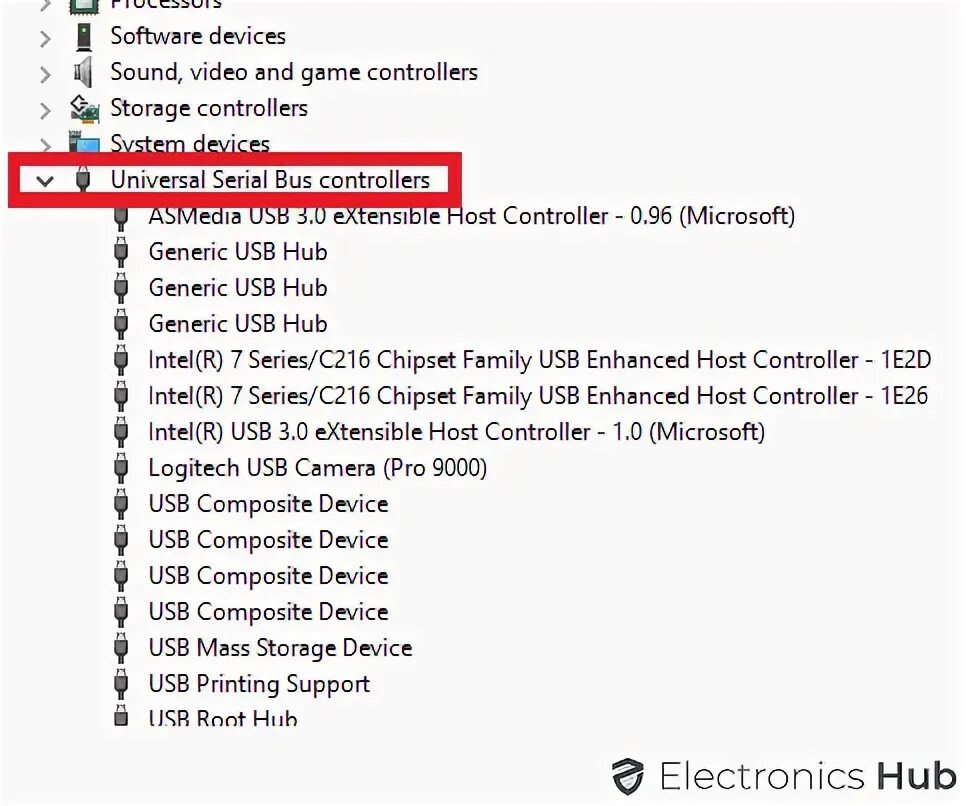The width and height of the screenshot is (966, 806).
Task: Expand the Storage controllers category
Action: pyautogui.click(x=45, y=110)
